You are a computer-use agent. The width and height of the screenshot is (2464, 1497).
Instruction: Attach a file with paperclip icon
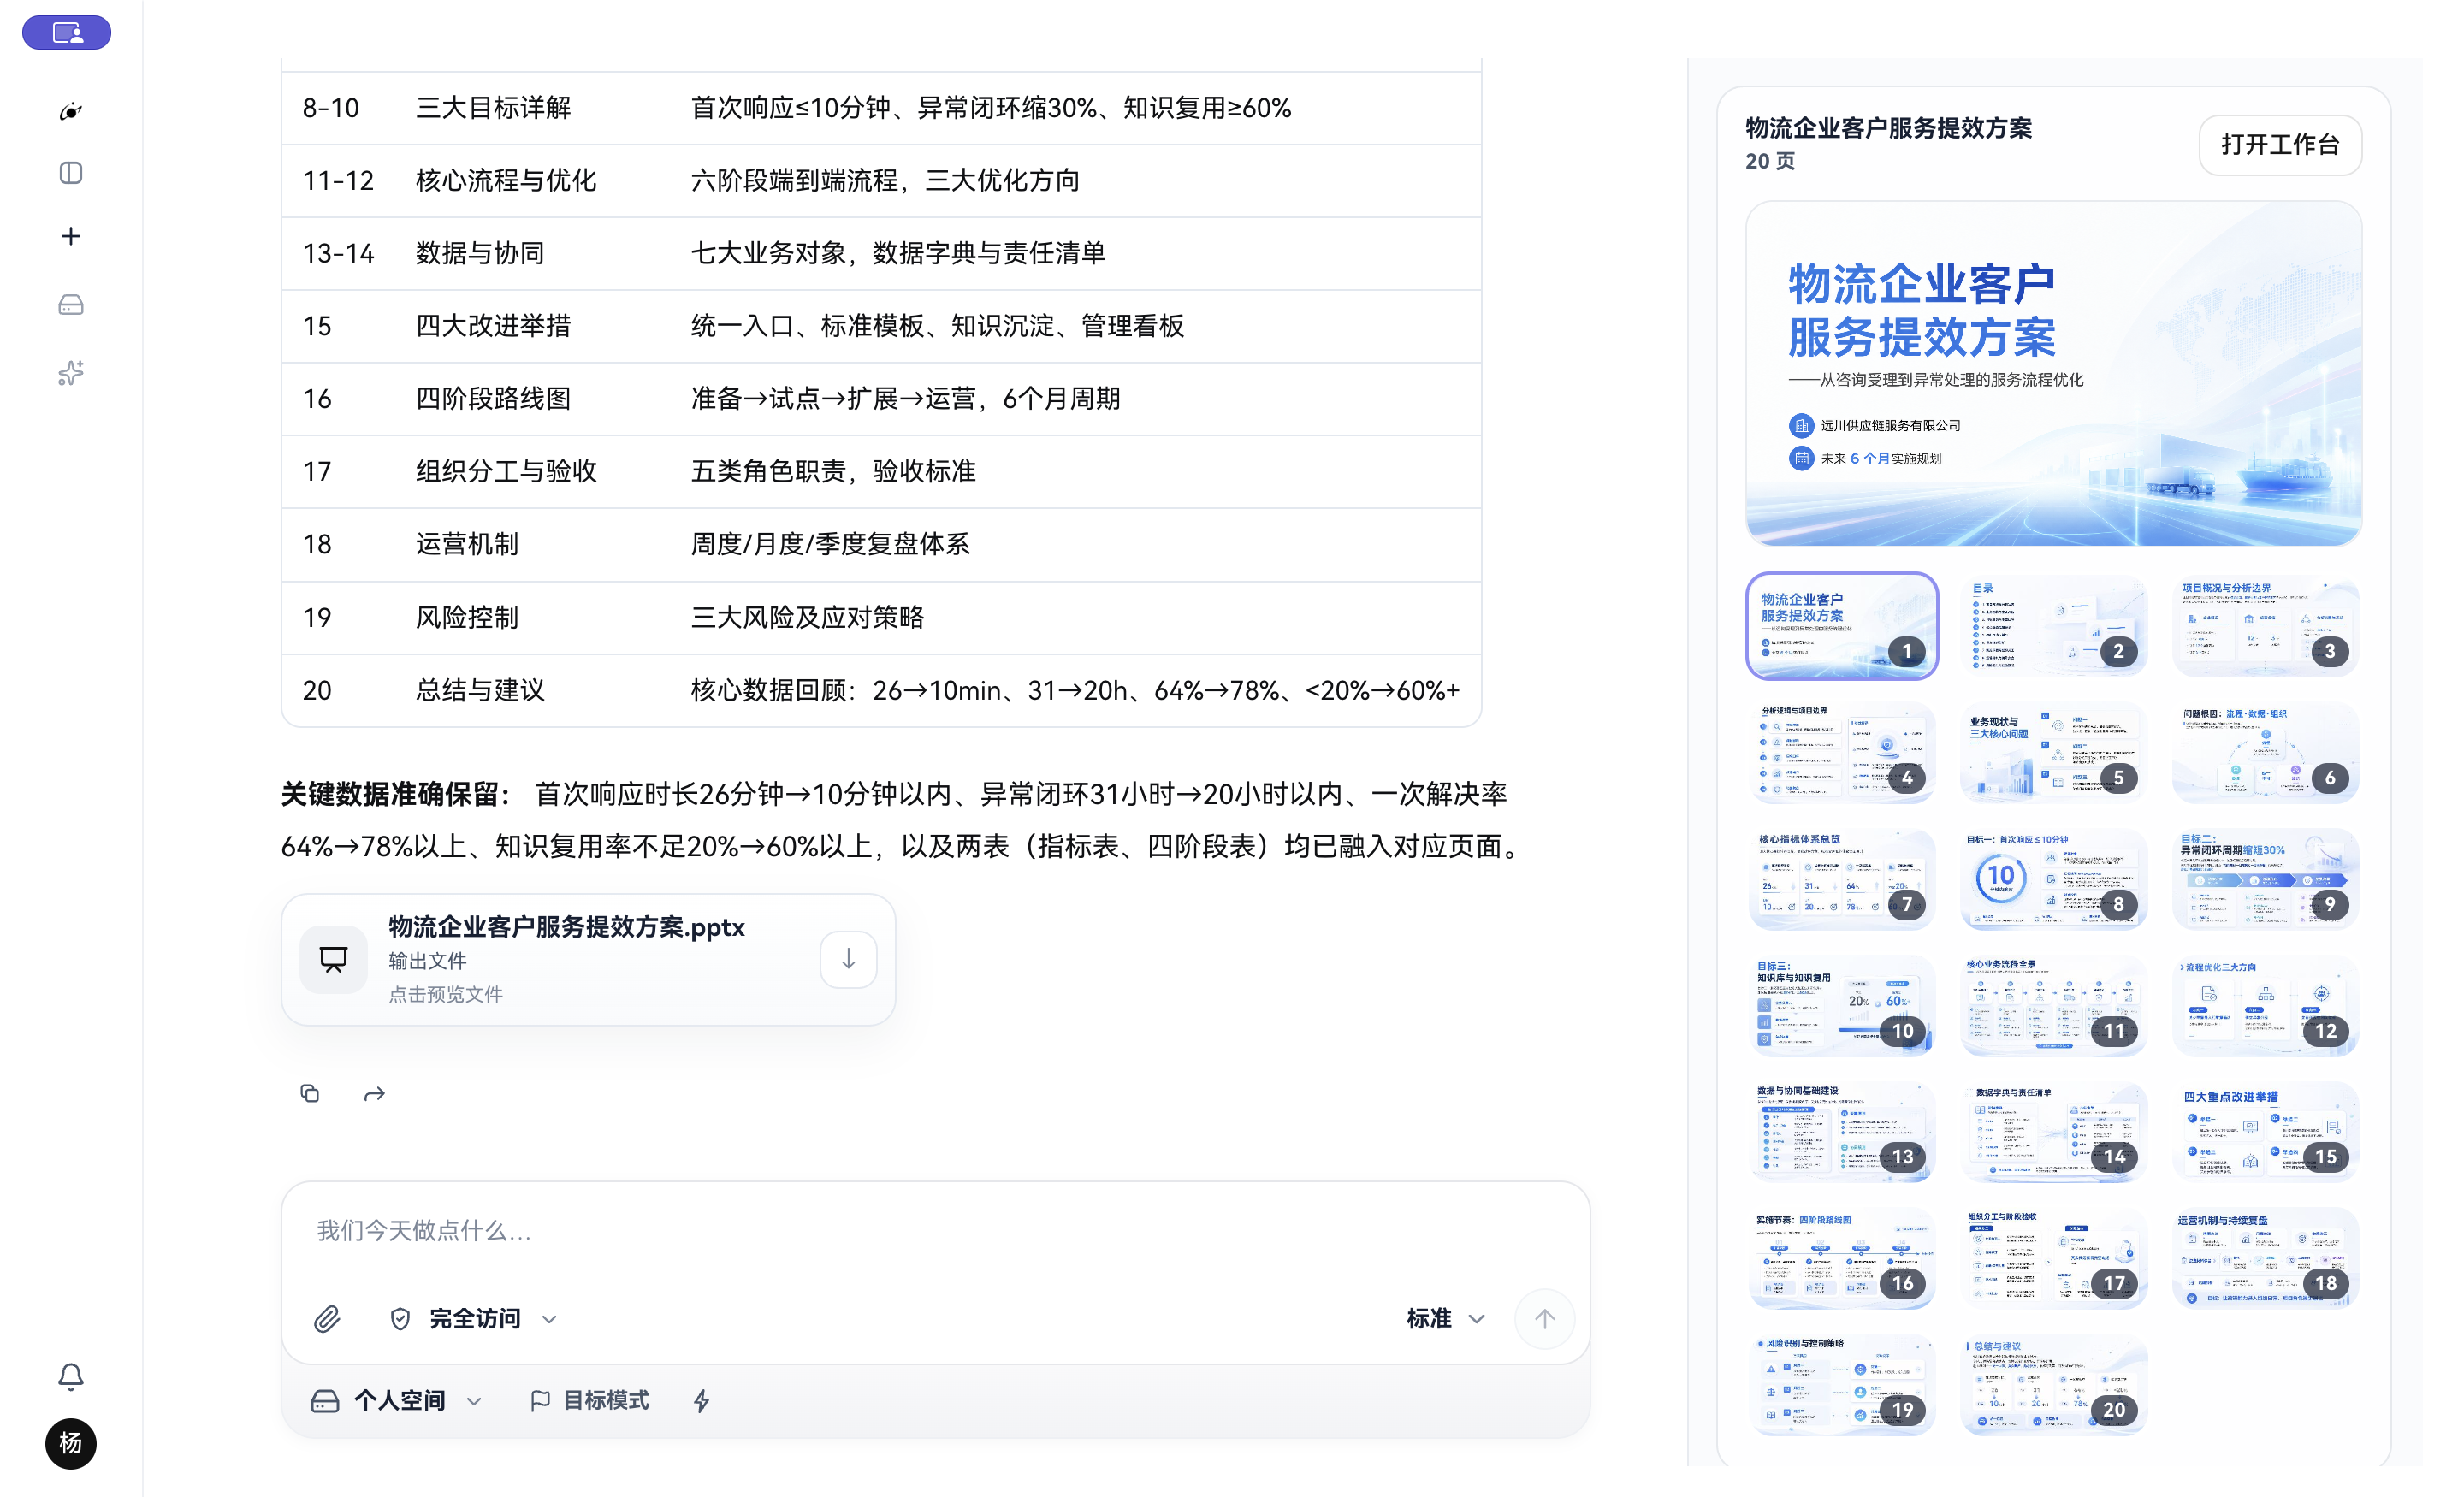(x=327, y=1319)
